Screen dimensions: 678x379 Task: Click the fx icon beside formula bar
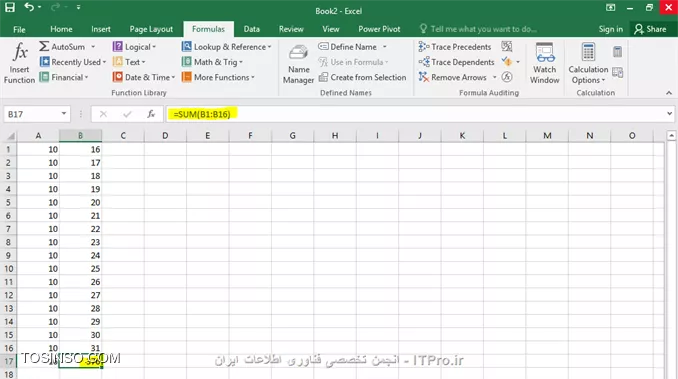click(x=151, y=114)
